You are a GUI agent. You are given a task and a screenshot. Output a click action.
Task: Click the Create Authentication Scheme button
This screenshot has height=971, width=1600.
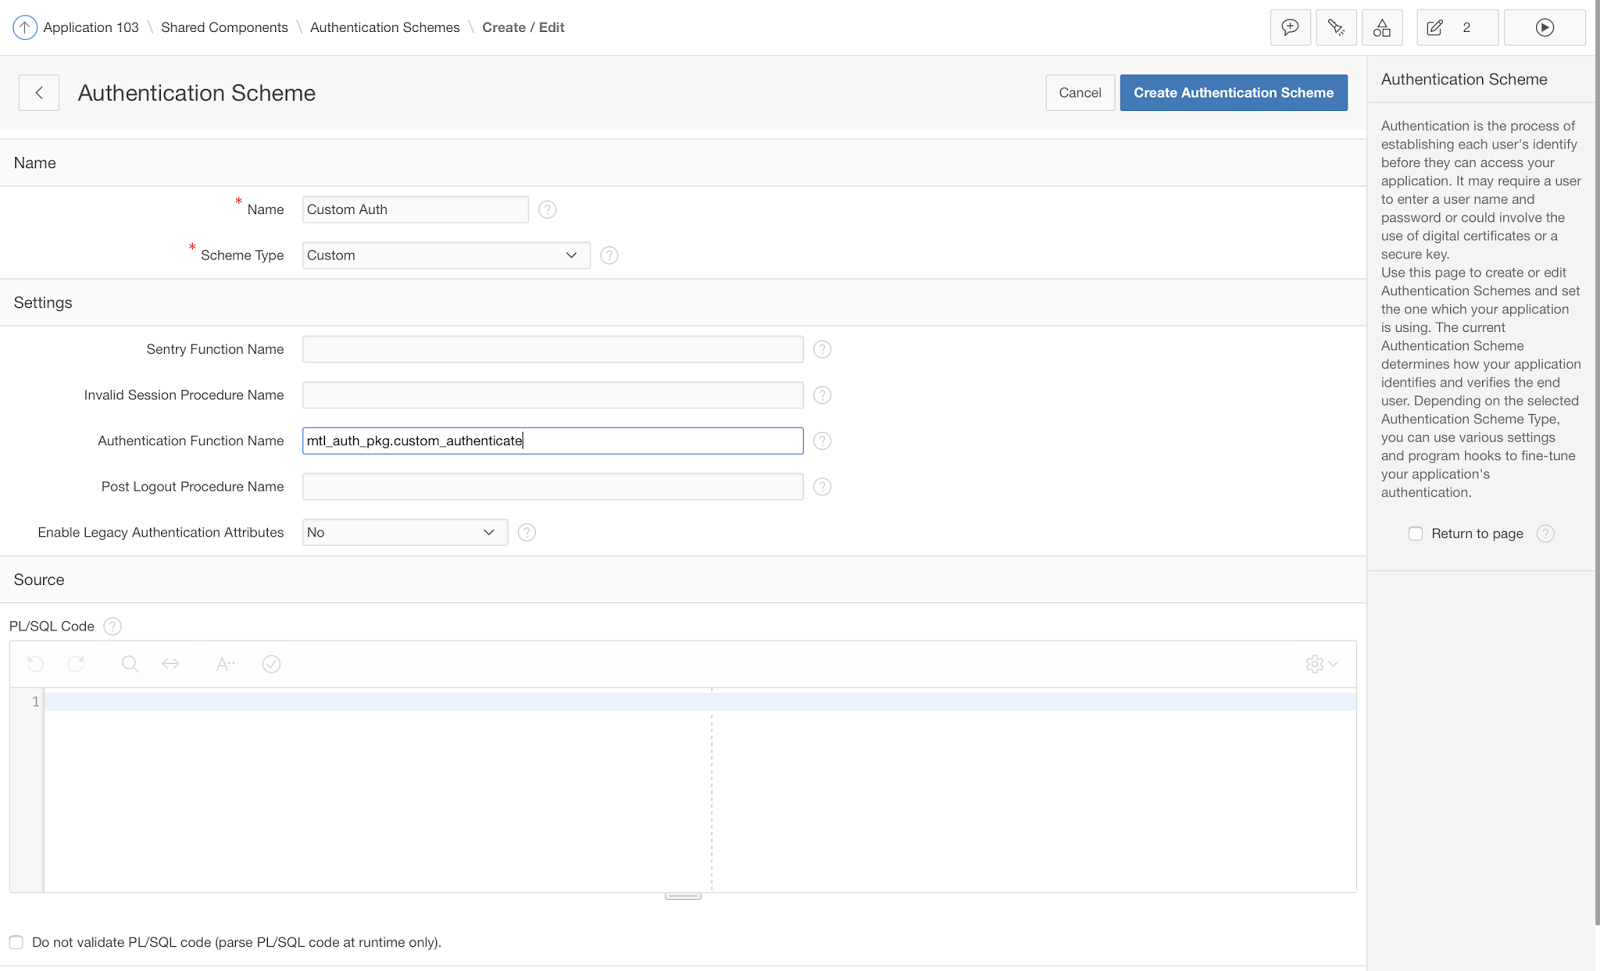1233,92
